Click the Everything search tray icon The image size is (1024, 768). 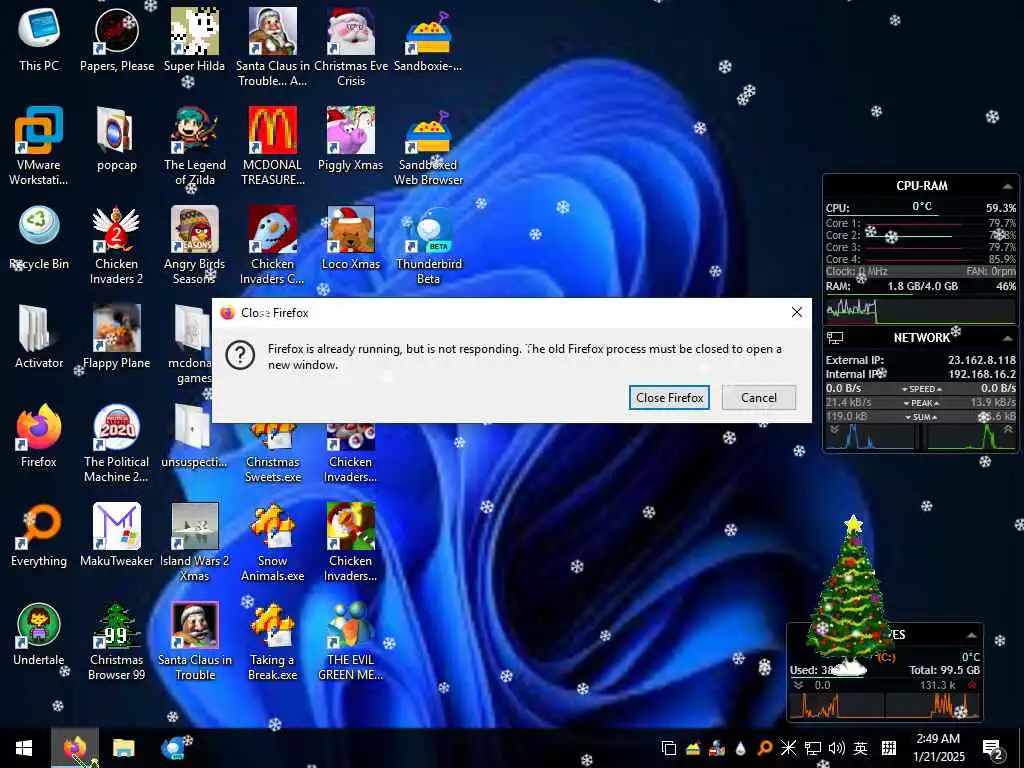pyautogui.click(x=765, y=748)
